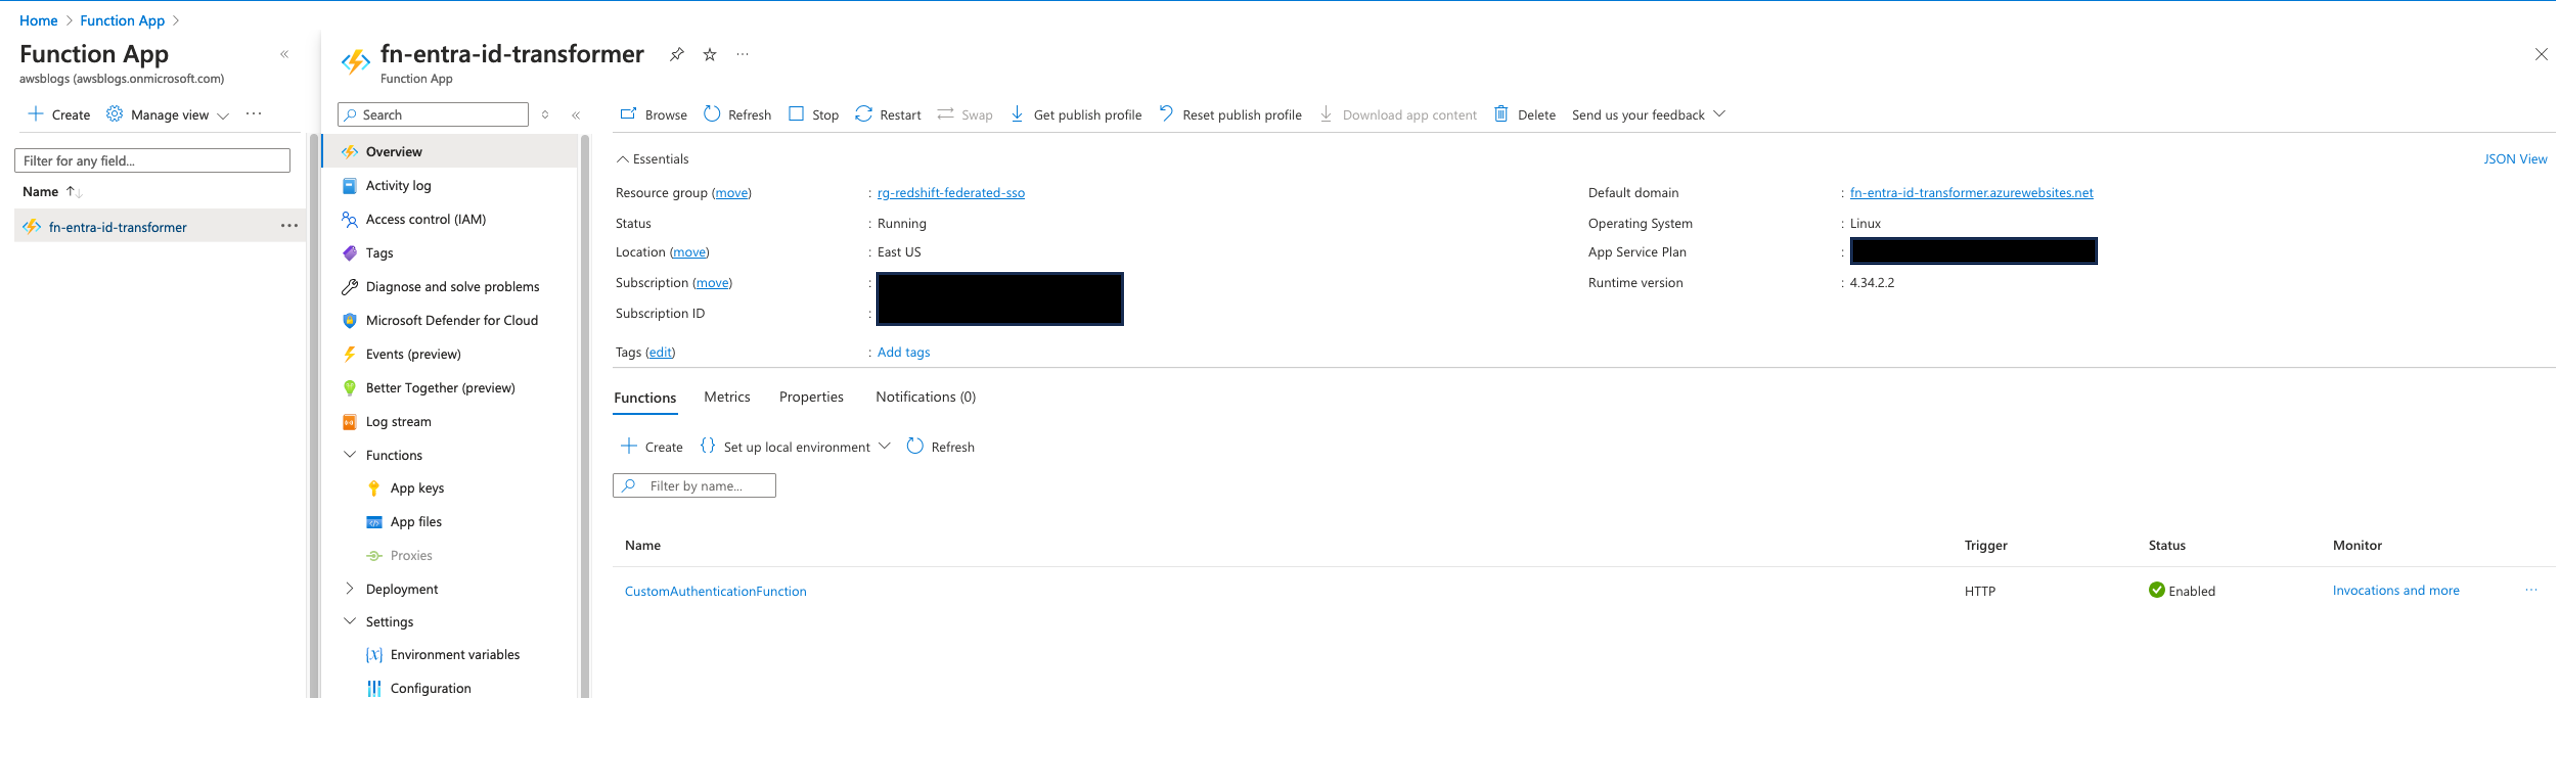Refresh the function app from the top toolbar
Image resolution: width=2556 pixels, height=784 pixels.
738,115
